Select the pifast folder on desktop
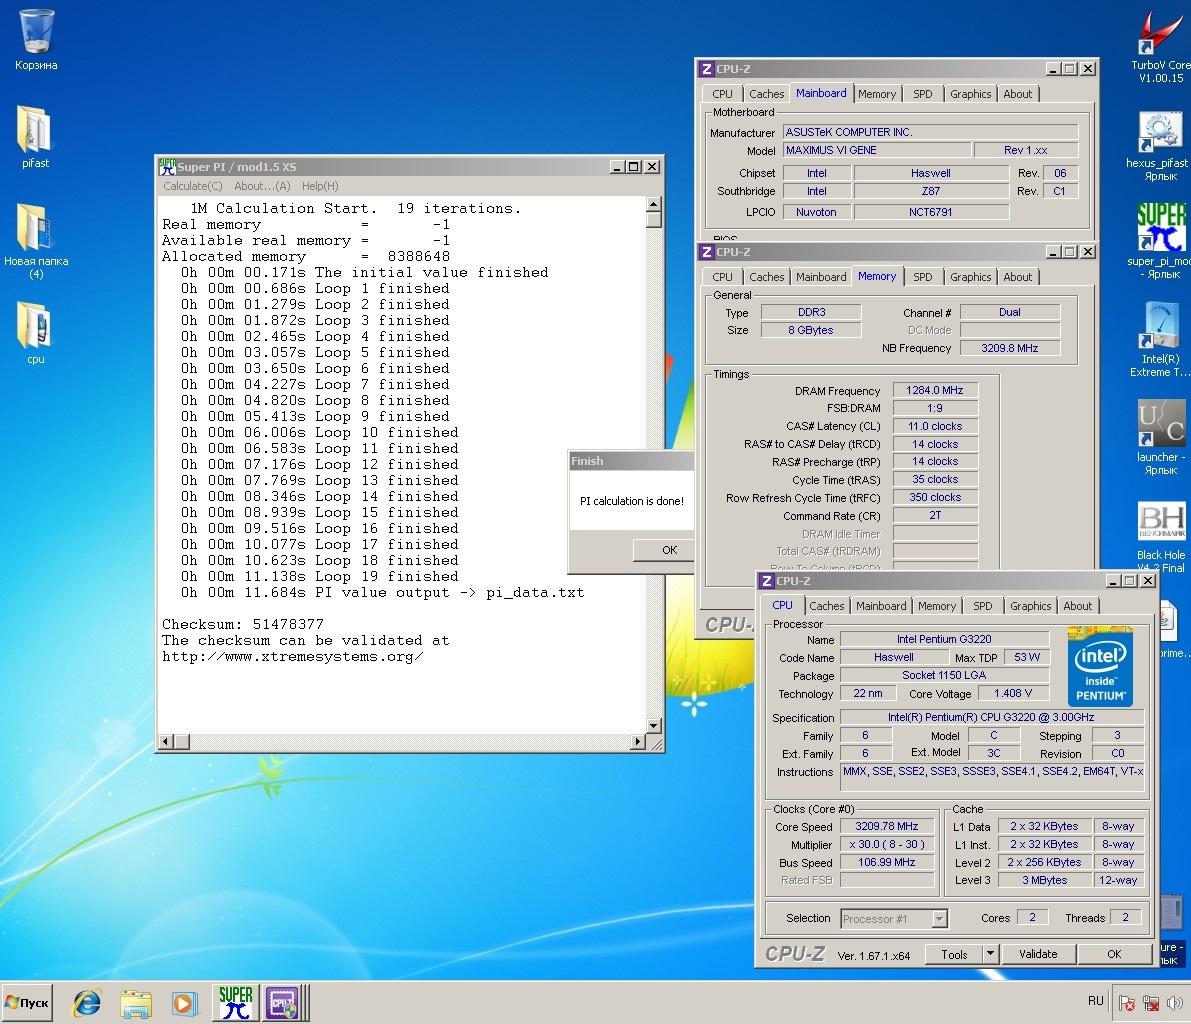 pyautogui.click(x=34, y=129)
